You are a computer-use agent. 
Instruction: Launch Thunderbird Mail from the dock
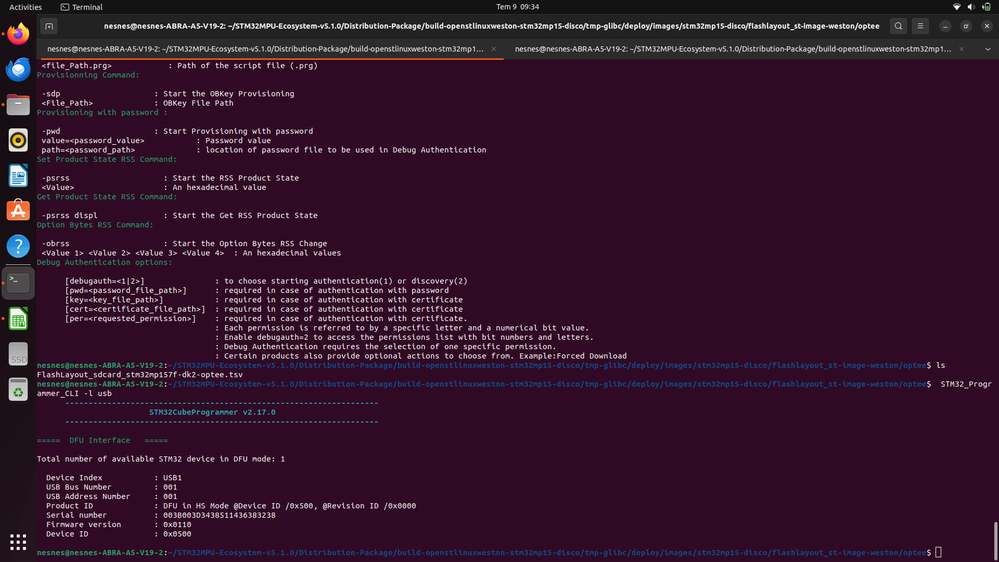click(18, 69)
